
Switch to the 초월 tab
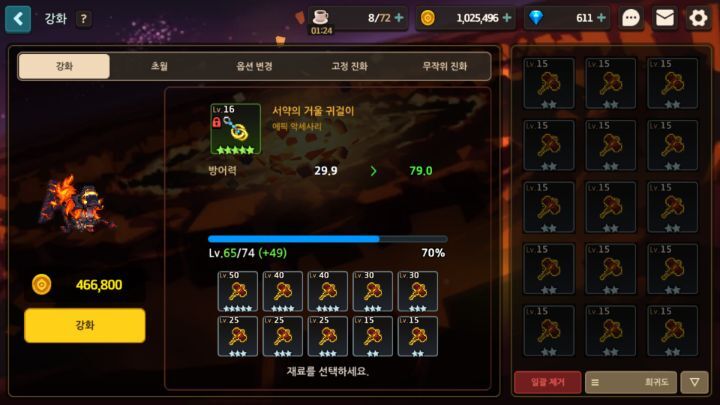click(x=159, y=66)
